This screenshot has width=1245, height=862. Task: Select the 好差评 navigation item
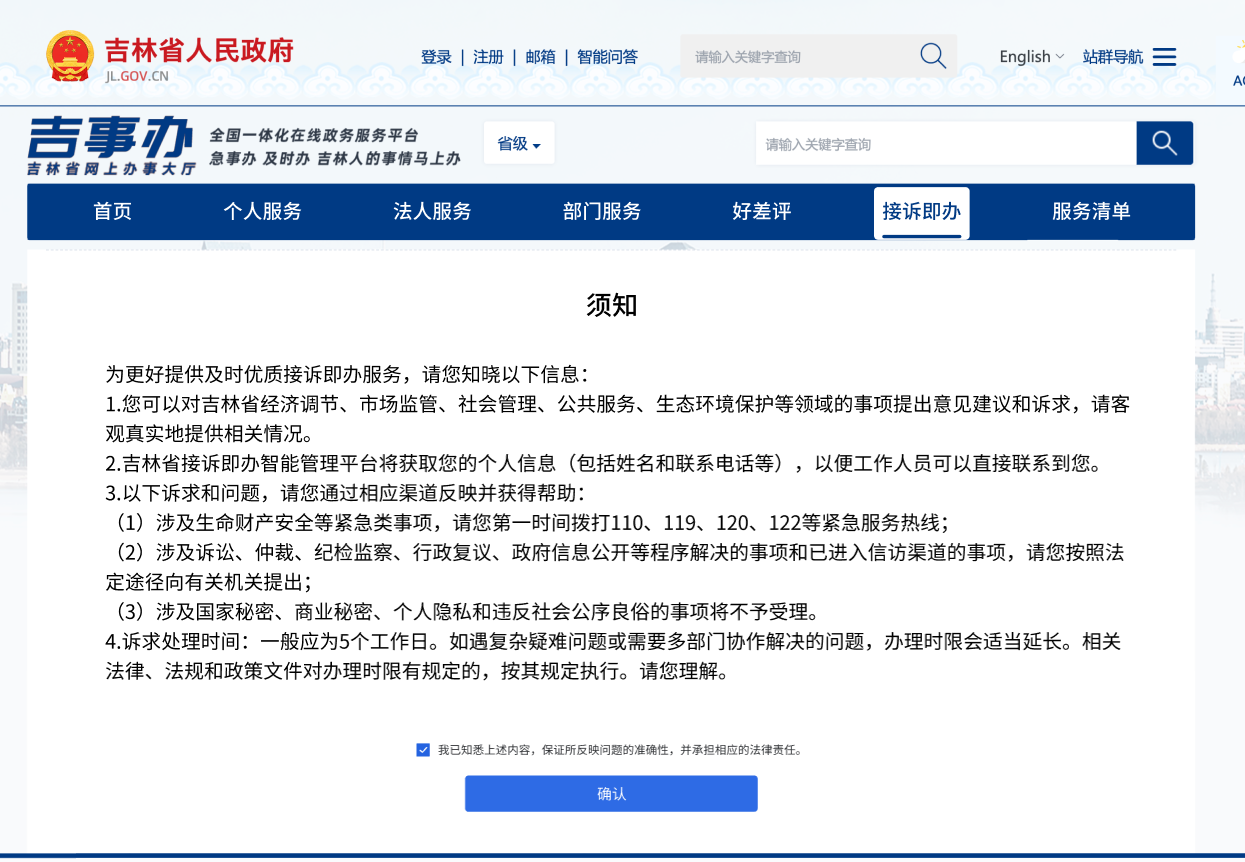click(x=762, y=211)
